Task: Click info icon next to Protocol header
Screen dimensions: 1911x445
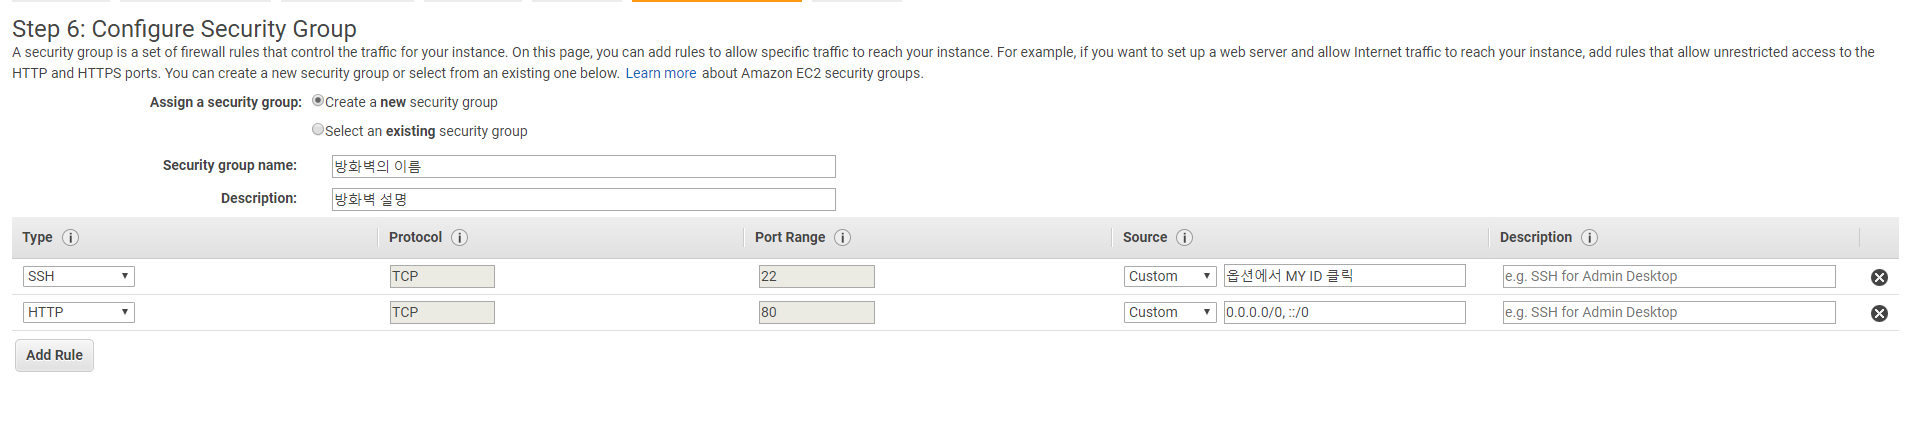Action: 459,238
